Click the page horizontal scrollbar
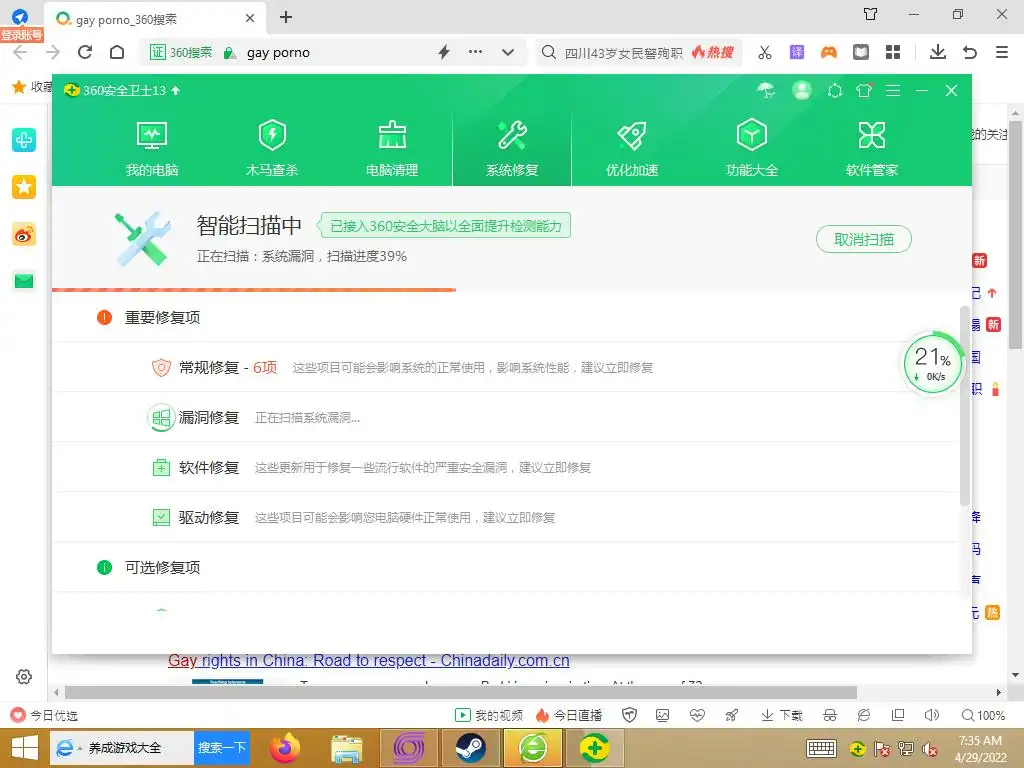The height and width of the screenshot is (768, 1024). [x=461, y=692]
